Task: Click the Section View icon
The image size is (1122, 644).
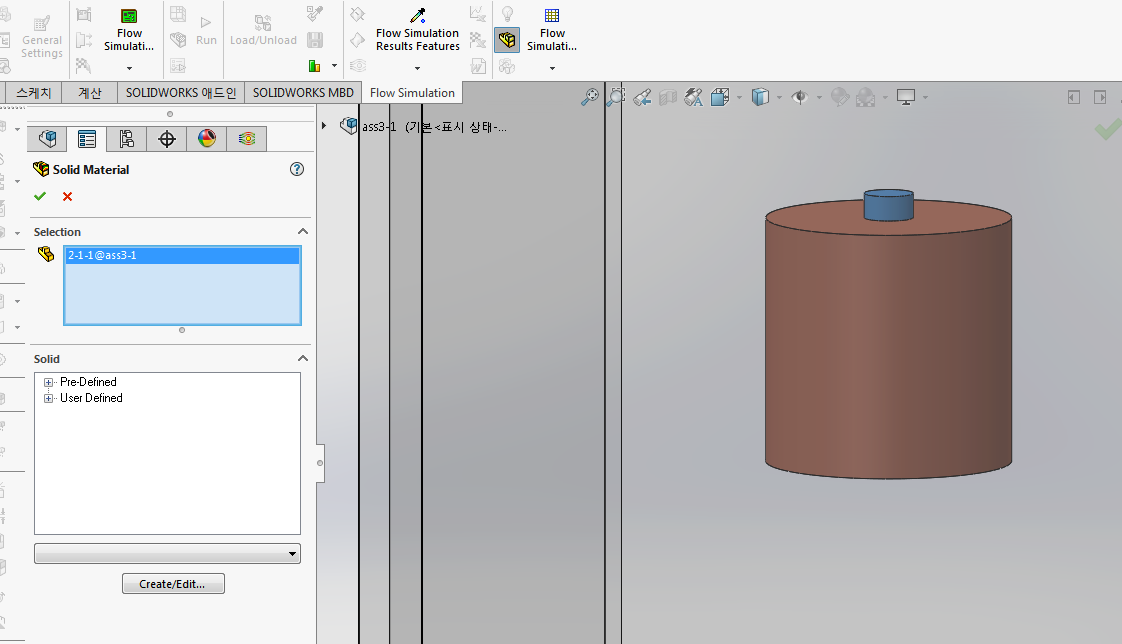Action: coord(668,97)
